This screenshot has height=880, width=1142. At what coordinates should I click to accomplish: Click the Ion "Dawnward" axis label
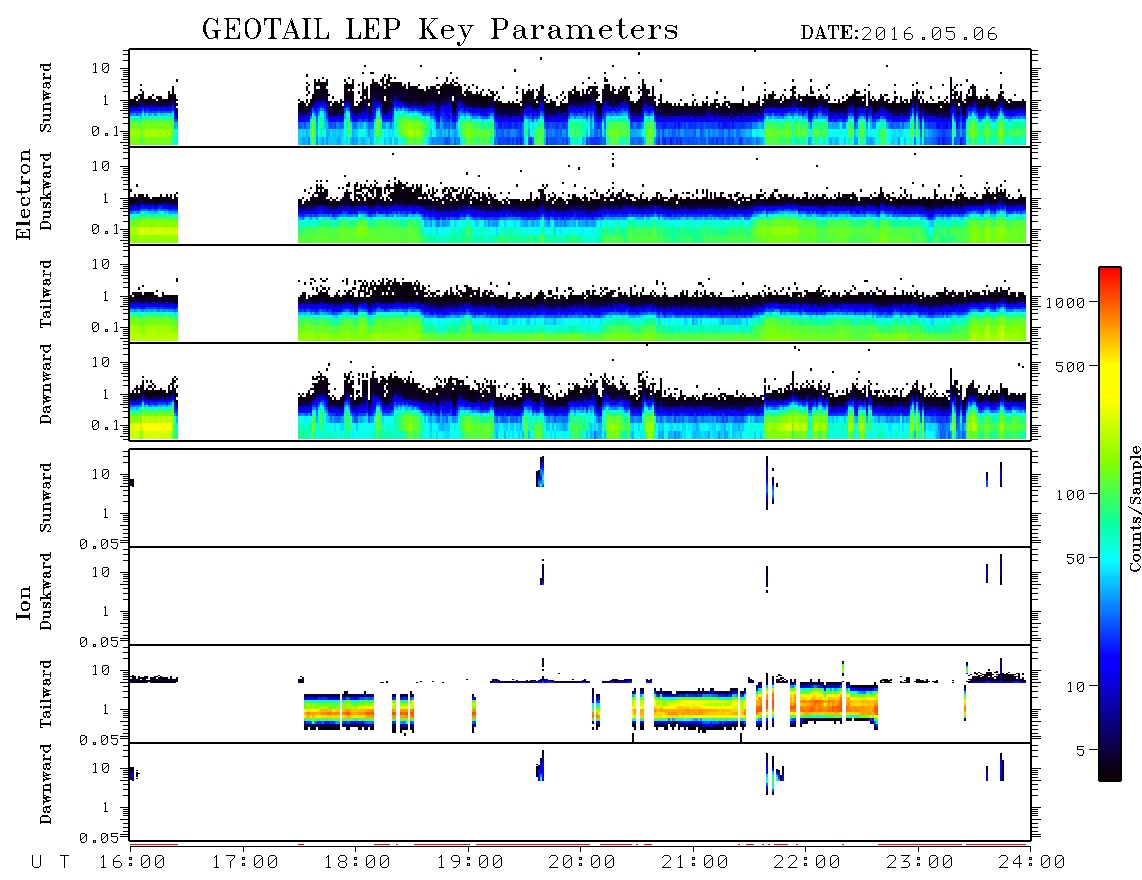[46, 784]
